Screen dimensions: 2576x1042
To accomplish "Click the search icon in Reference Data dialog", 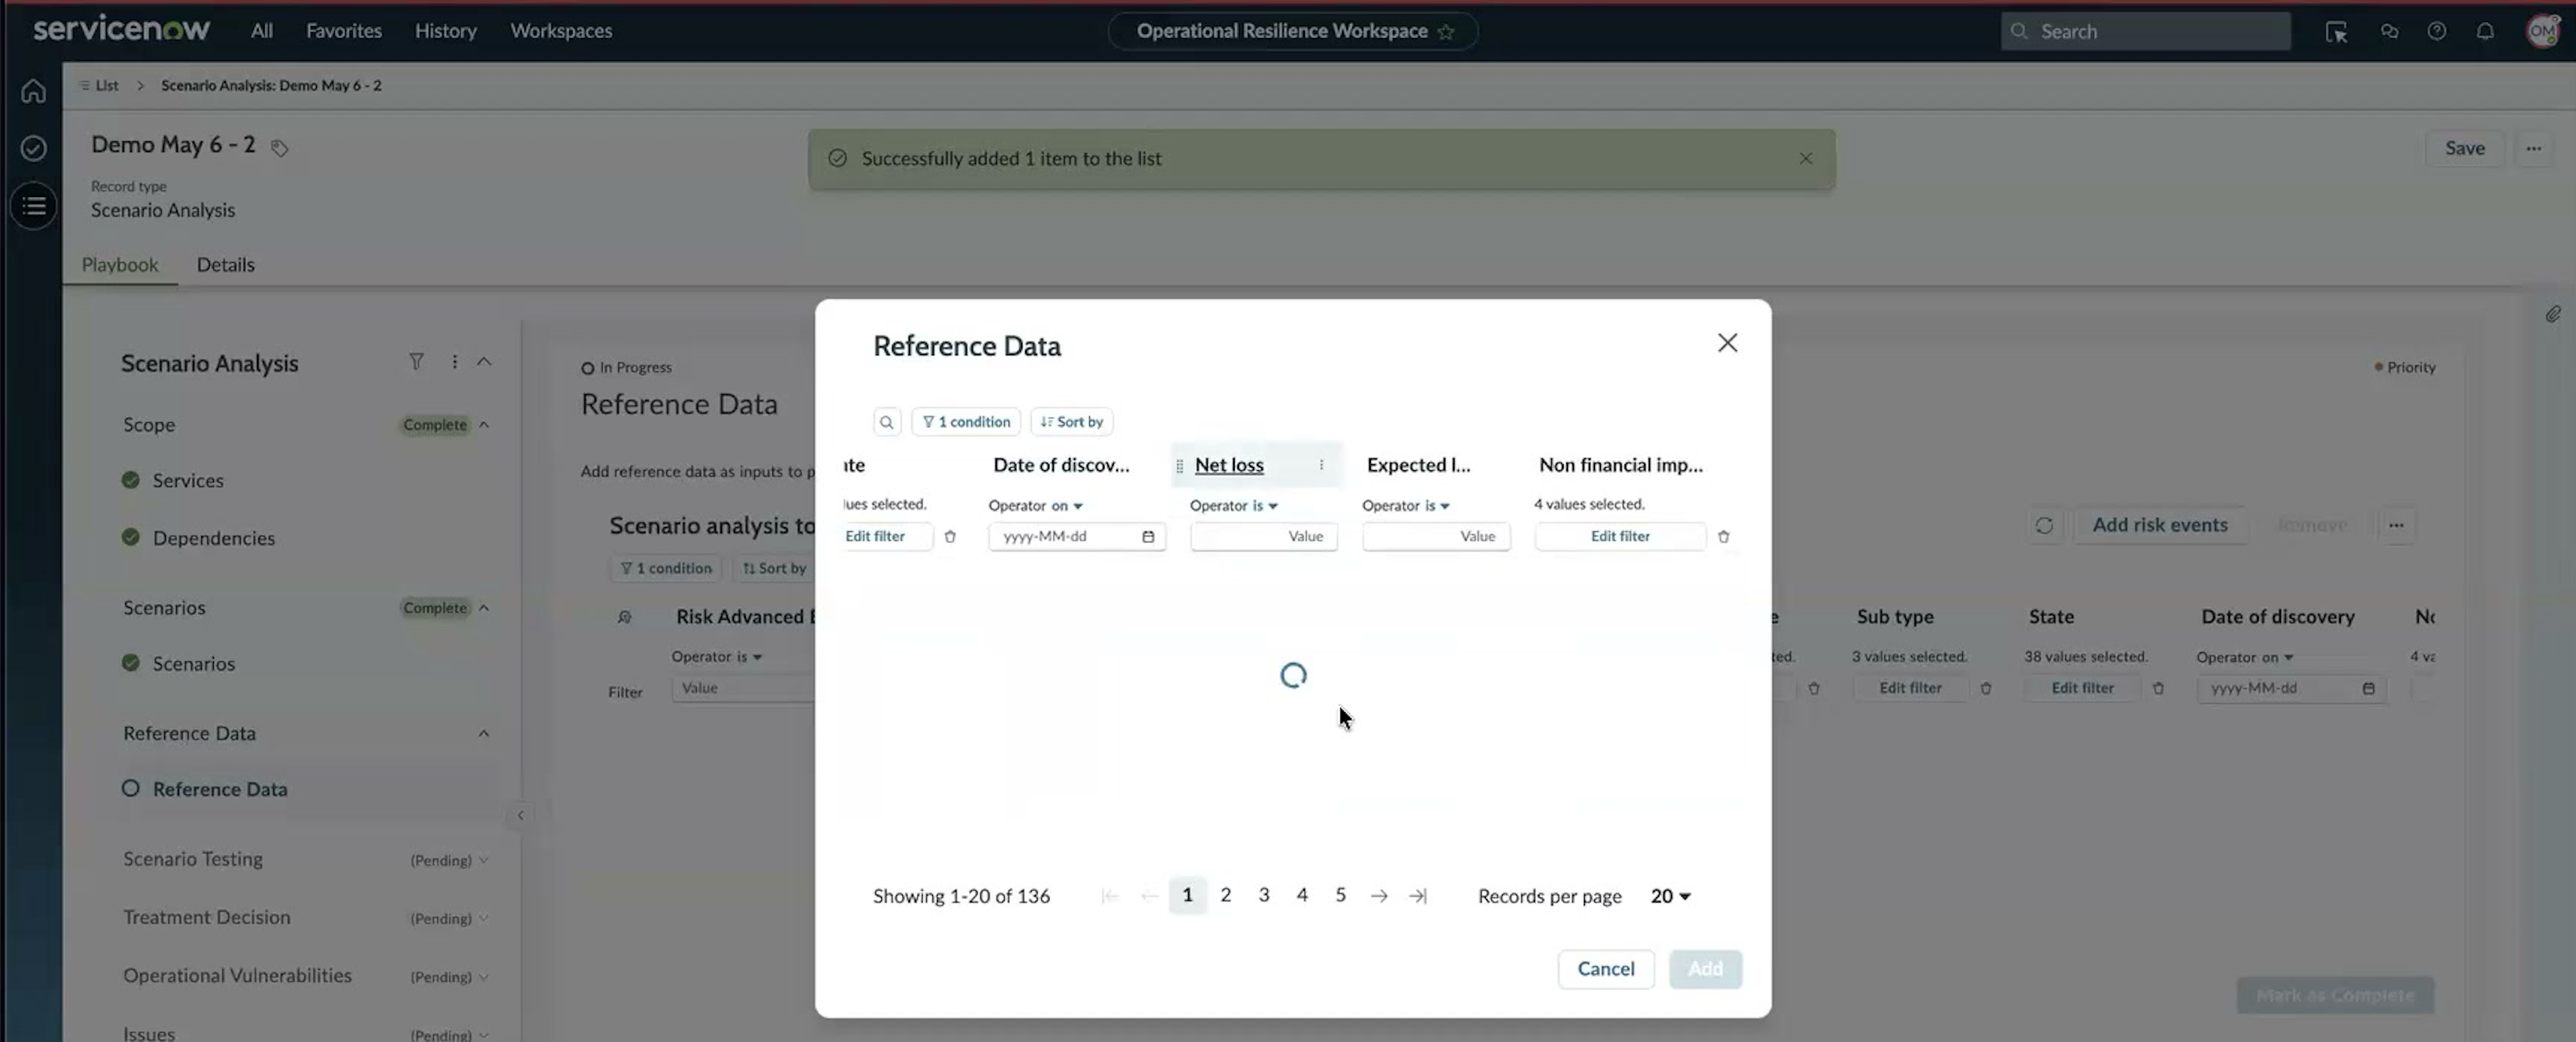I will pyautogui.click(x=886, y=422).
